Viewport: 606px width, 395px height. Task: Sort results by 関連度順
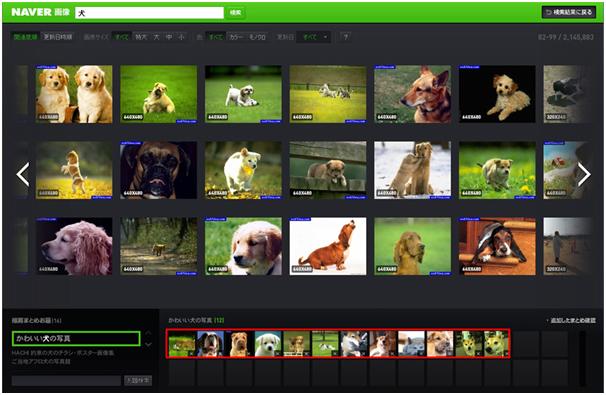pyautogui.click(x=26, y=37)
